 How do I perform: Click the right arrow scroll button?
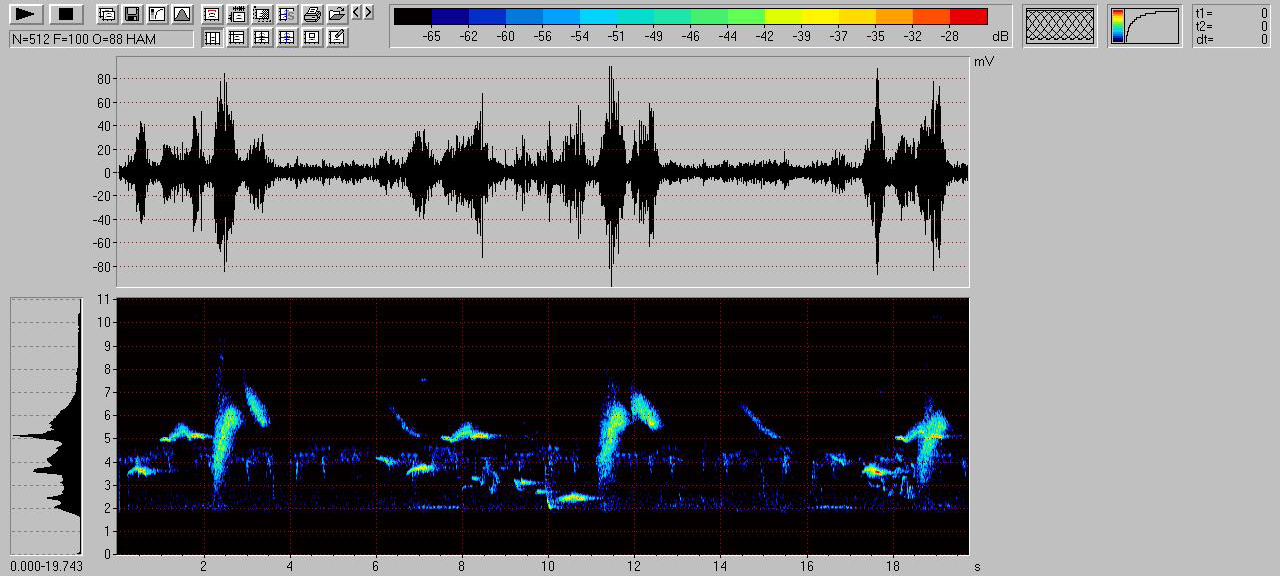coord(369,13)
